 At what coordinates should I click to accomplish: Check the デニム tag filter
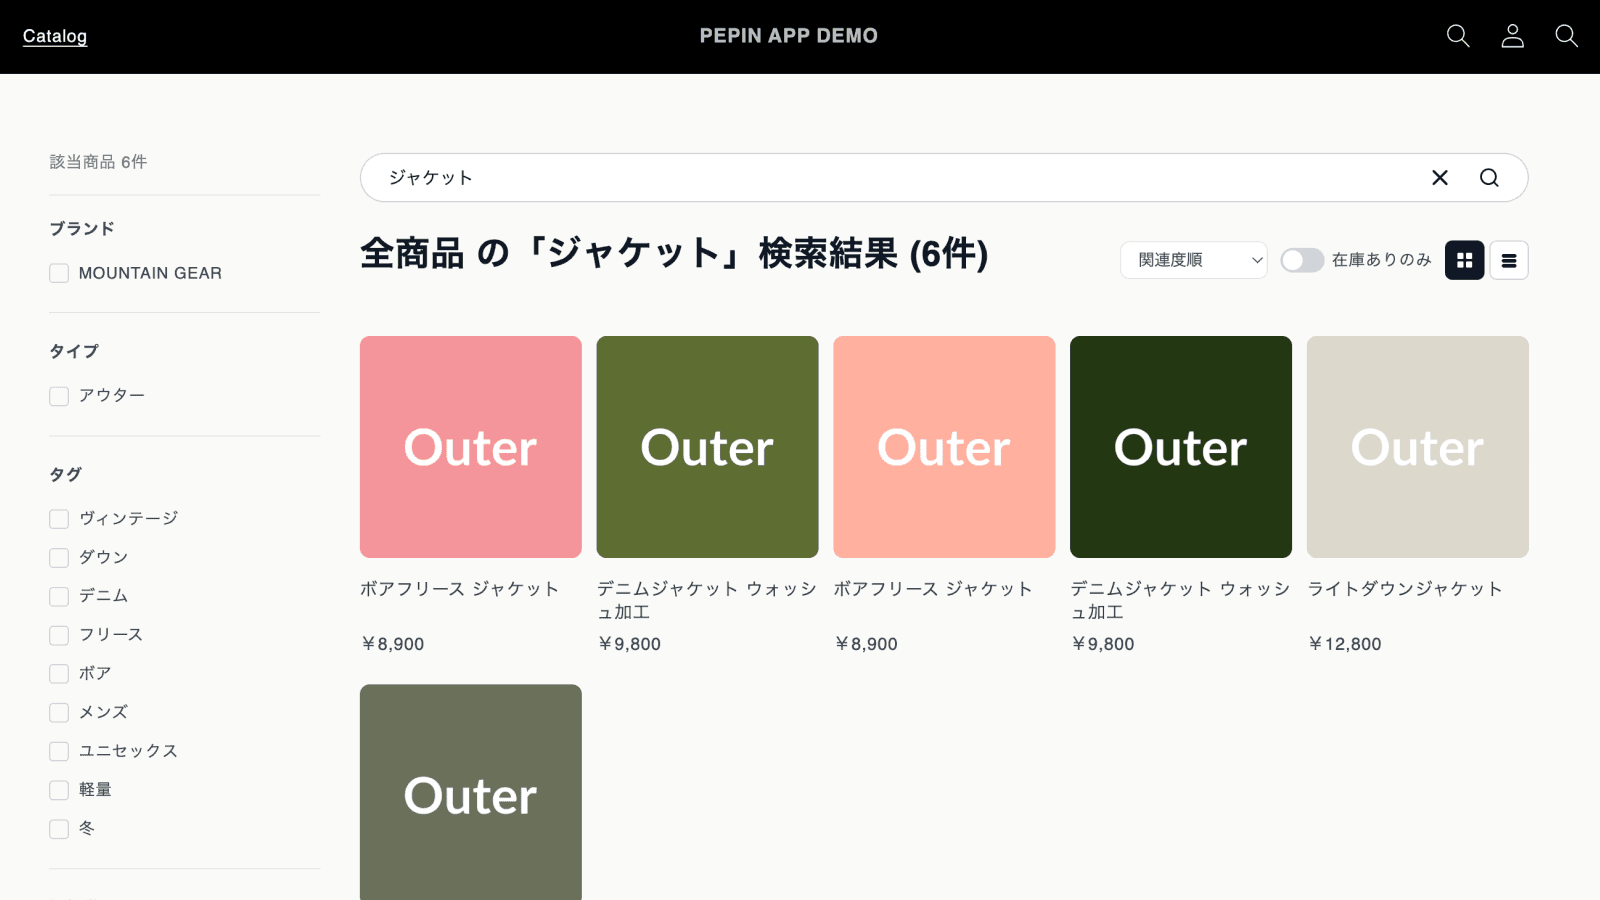point(59,597)
